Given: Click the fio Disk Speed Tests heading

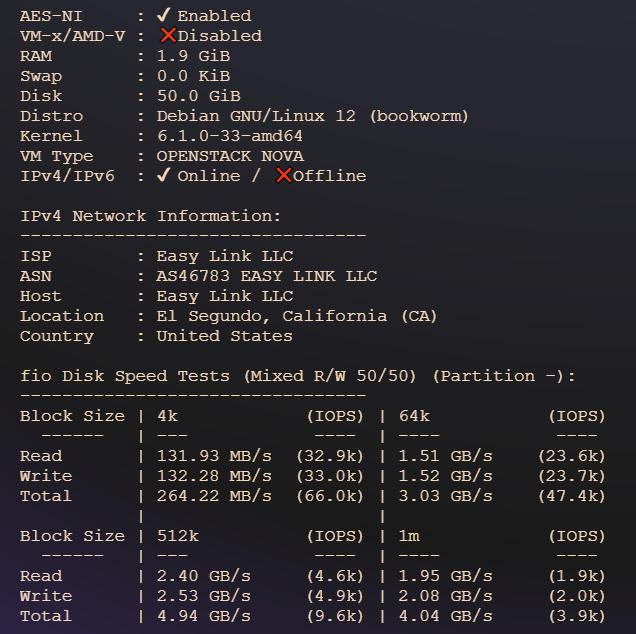Looking at the screenshot, I should click(x=298, y=376).
